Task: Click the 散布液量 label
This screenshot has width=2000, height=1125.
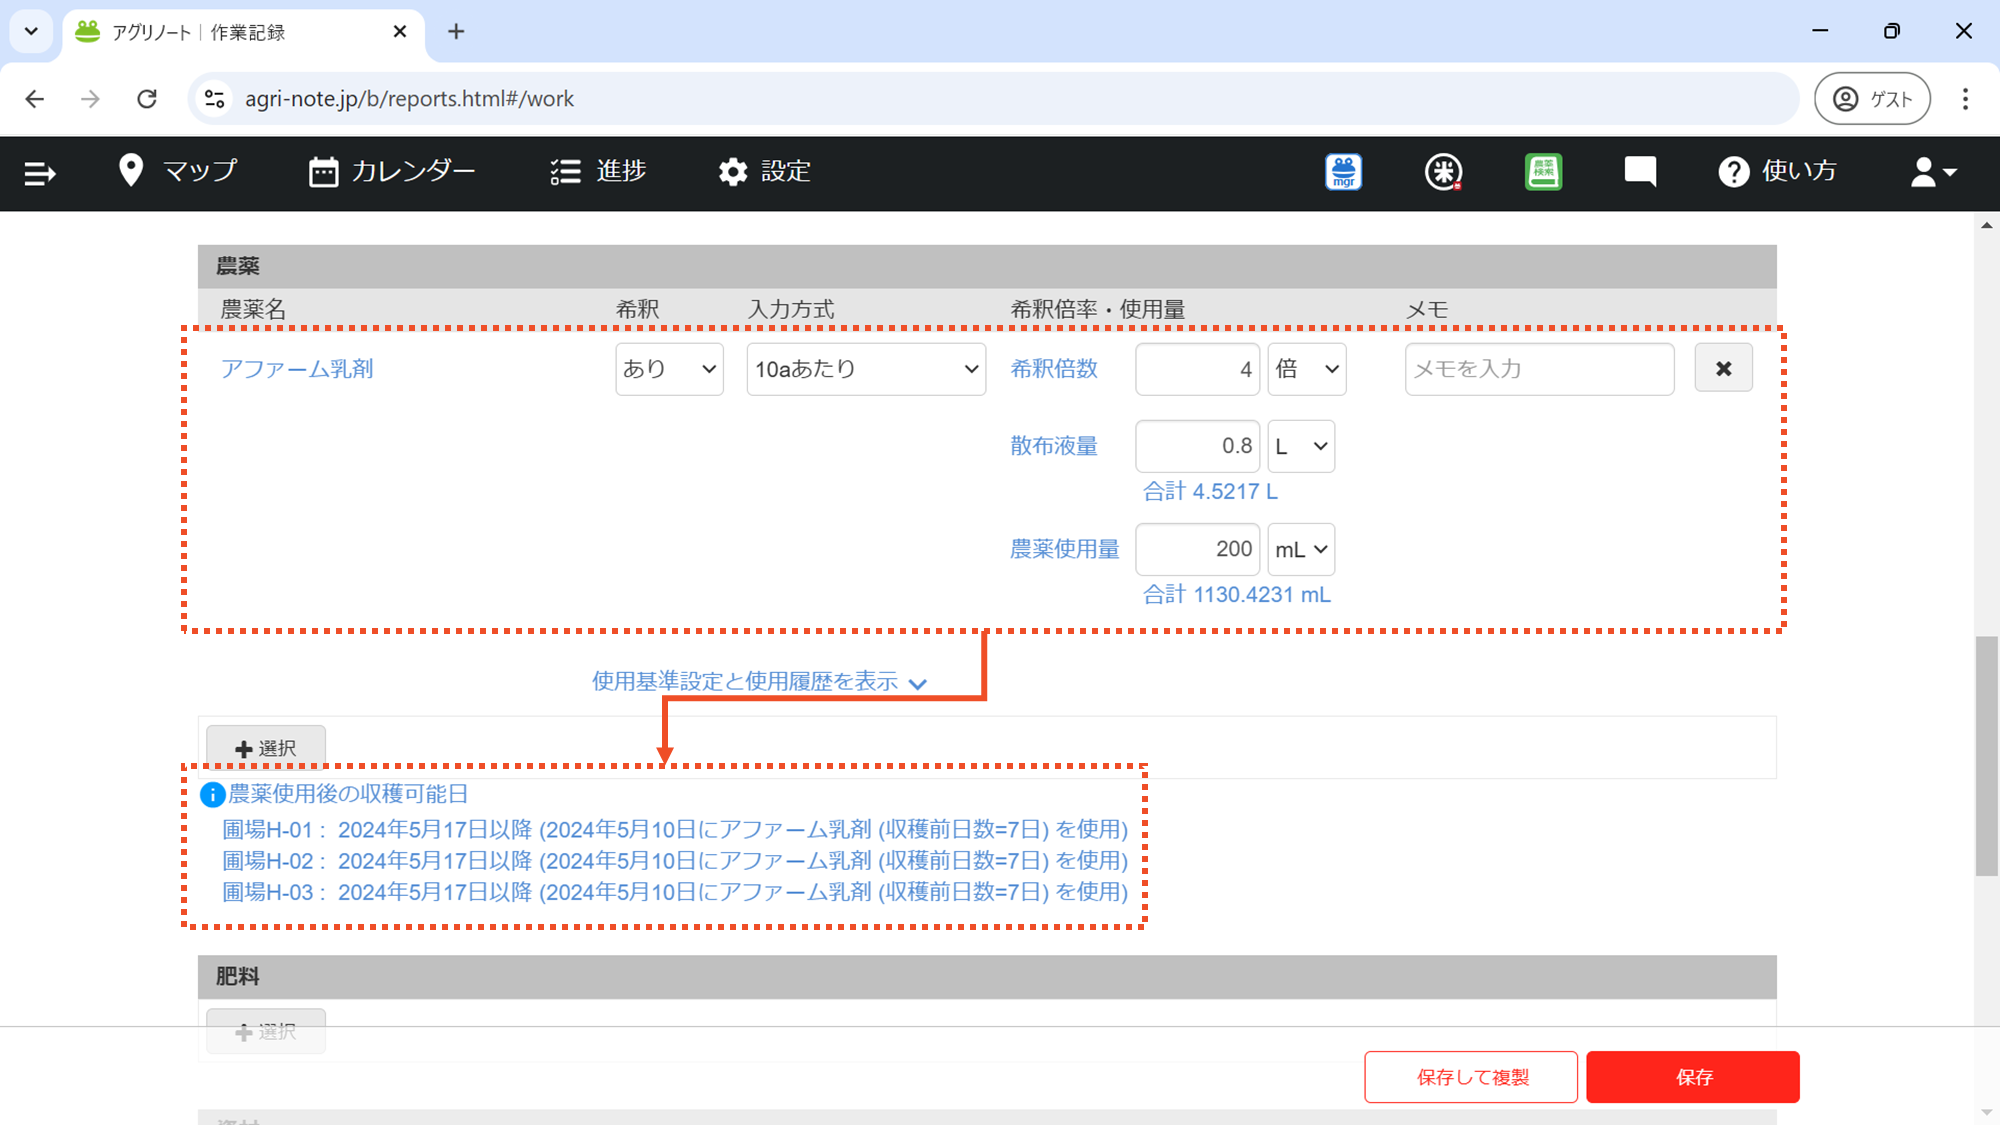Action: tap(1054, 446)
